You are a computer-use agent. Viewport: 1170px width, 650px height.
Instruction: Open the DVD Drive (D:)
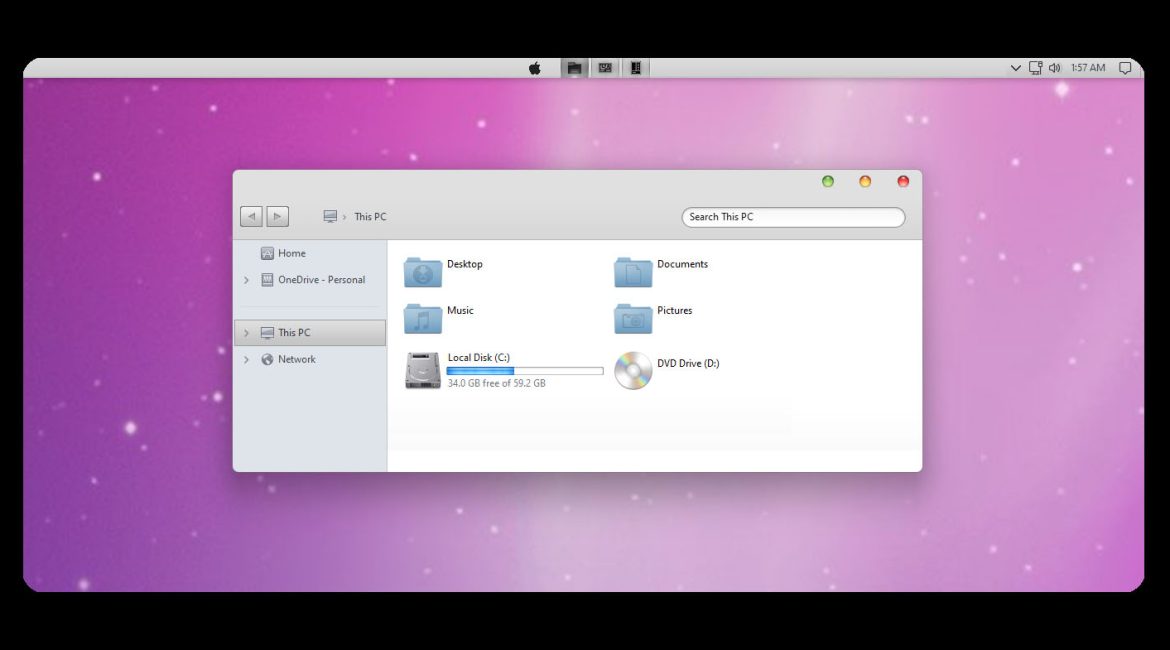(x=633, y=370)
